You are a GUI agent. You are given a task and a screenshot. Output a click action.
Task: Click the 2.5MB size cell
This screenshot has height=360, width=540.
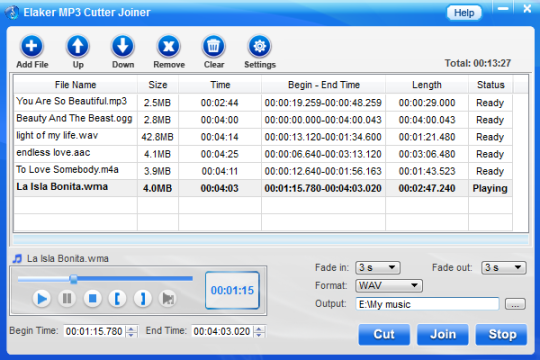(157, 103)
